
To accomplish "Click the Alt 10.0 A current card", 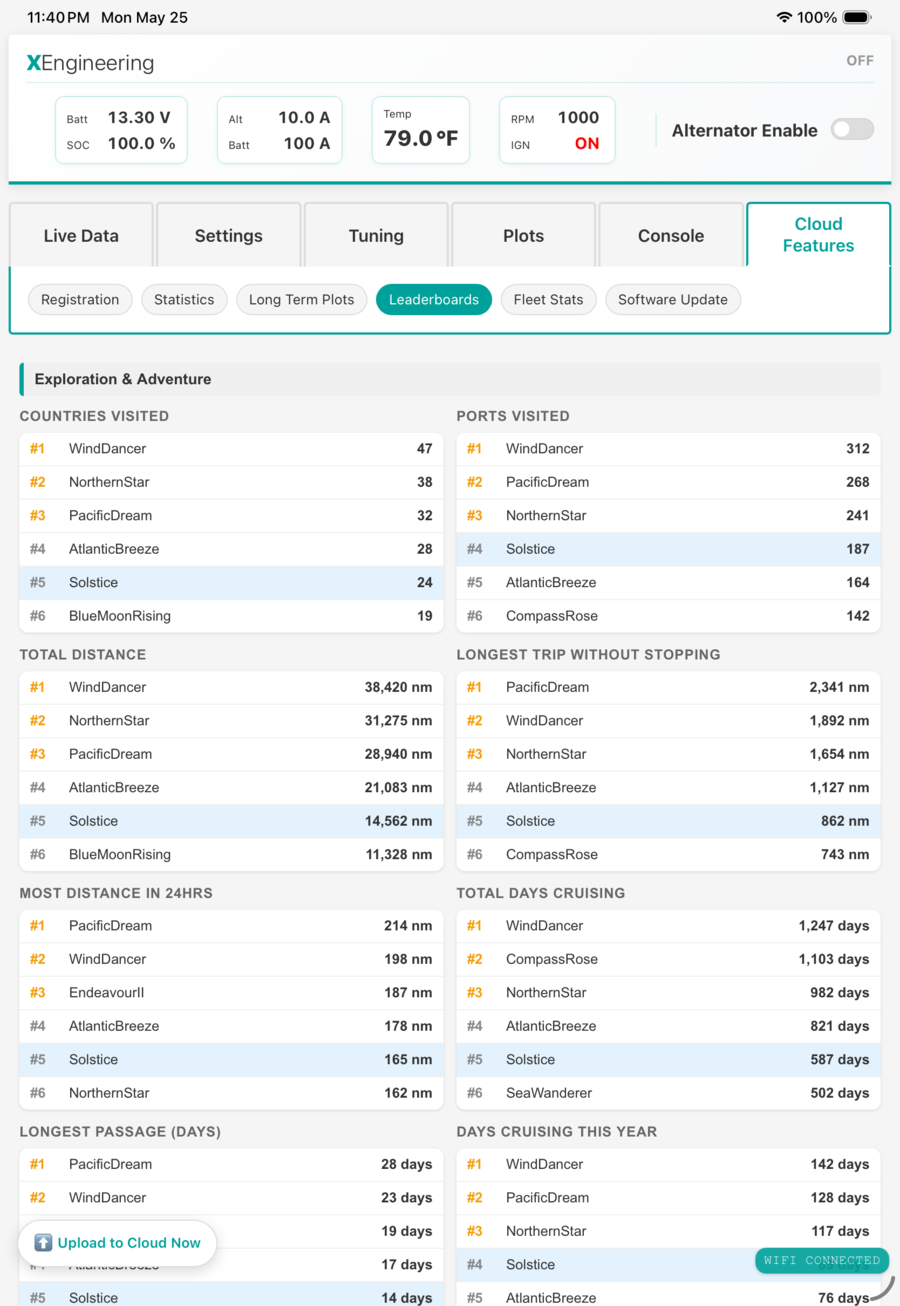I will [x=280, y=130].
